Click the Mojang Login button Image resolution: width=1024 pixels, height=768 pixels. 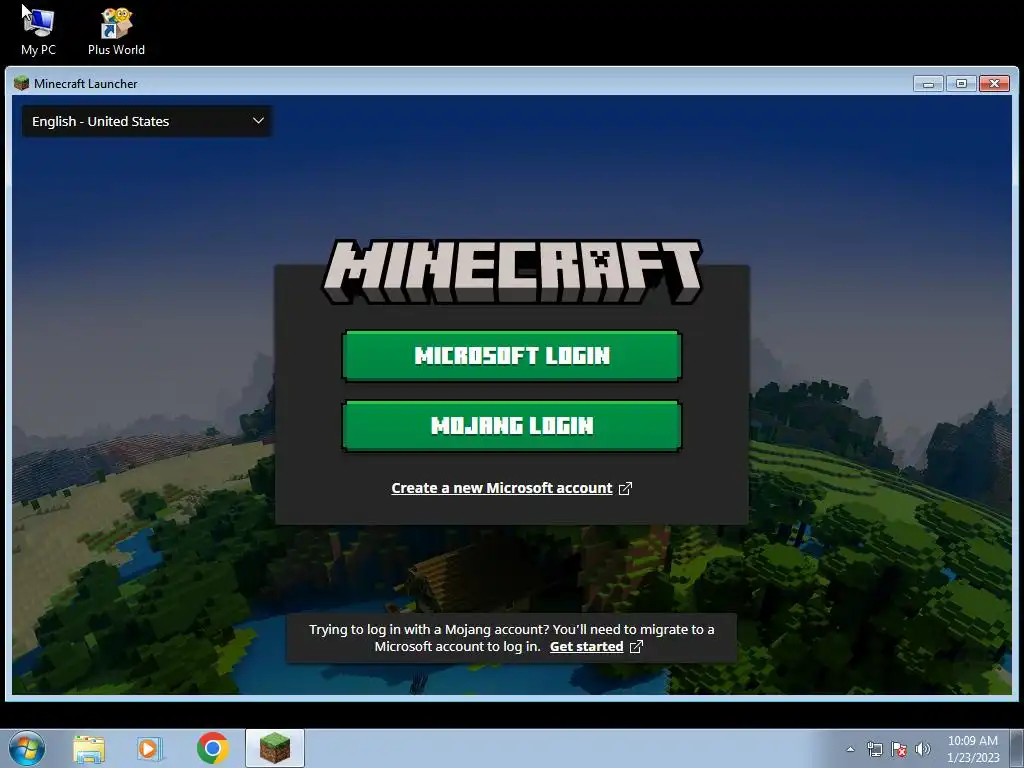pyautogui.click(x=511, y=426)
